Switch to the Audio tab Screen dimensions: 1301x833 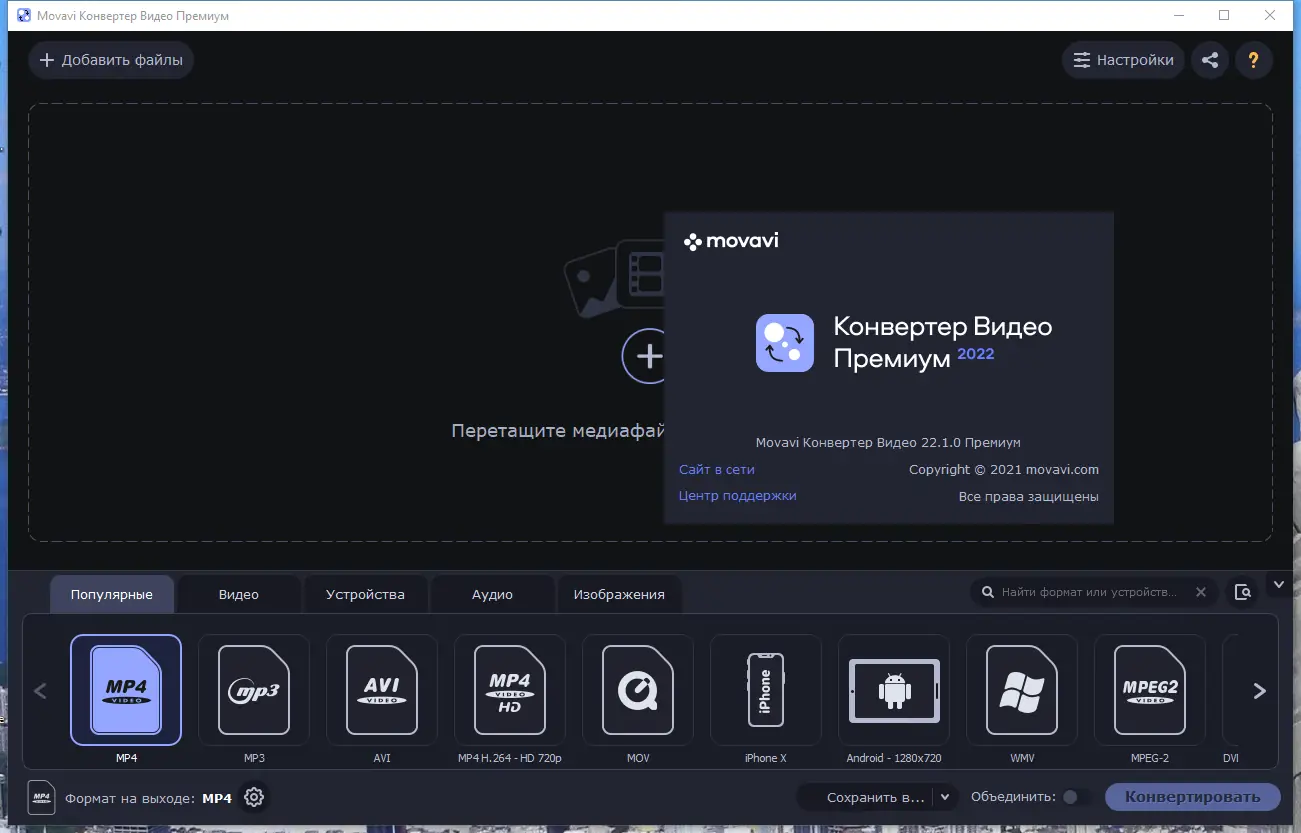tap(492, 594)
